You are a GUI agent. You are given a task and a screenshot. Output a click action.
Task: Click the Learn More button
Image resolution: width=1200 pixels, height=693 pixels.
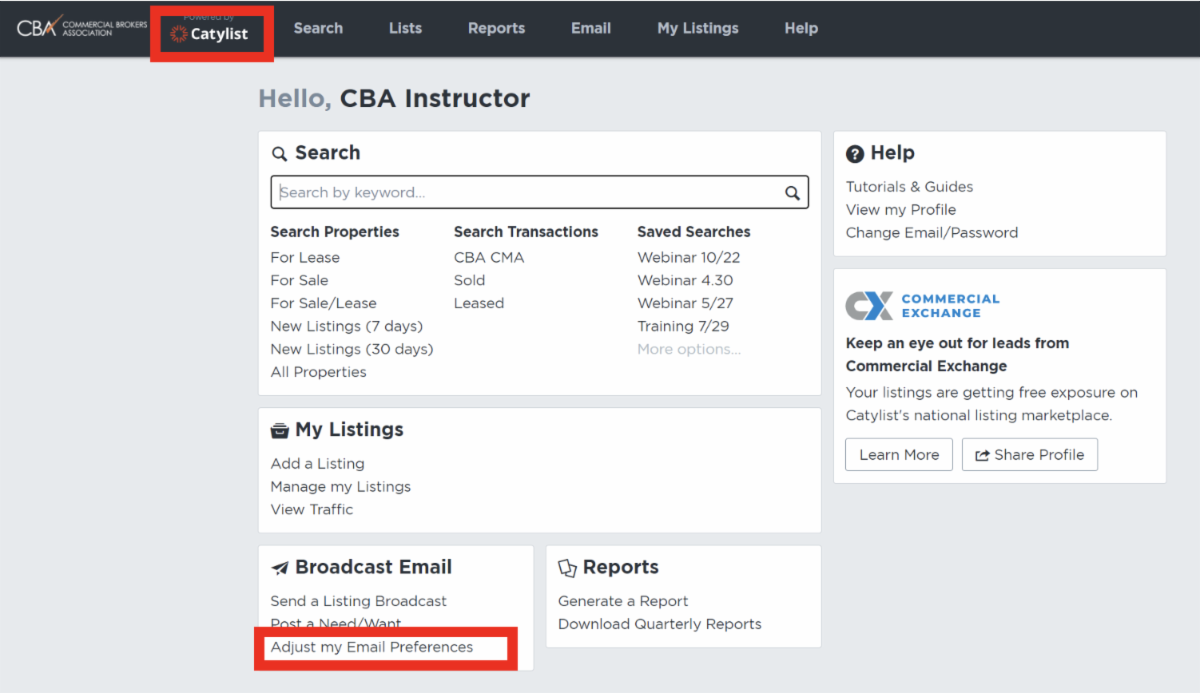point(898,454)
